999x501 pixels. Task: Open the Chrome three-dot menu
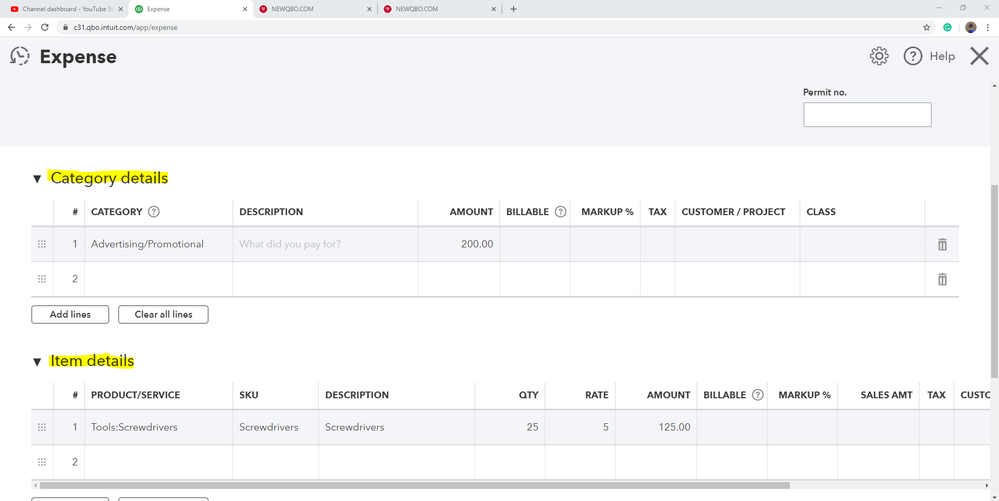pos(988,27)
